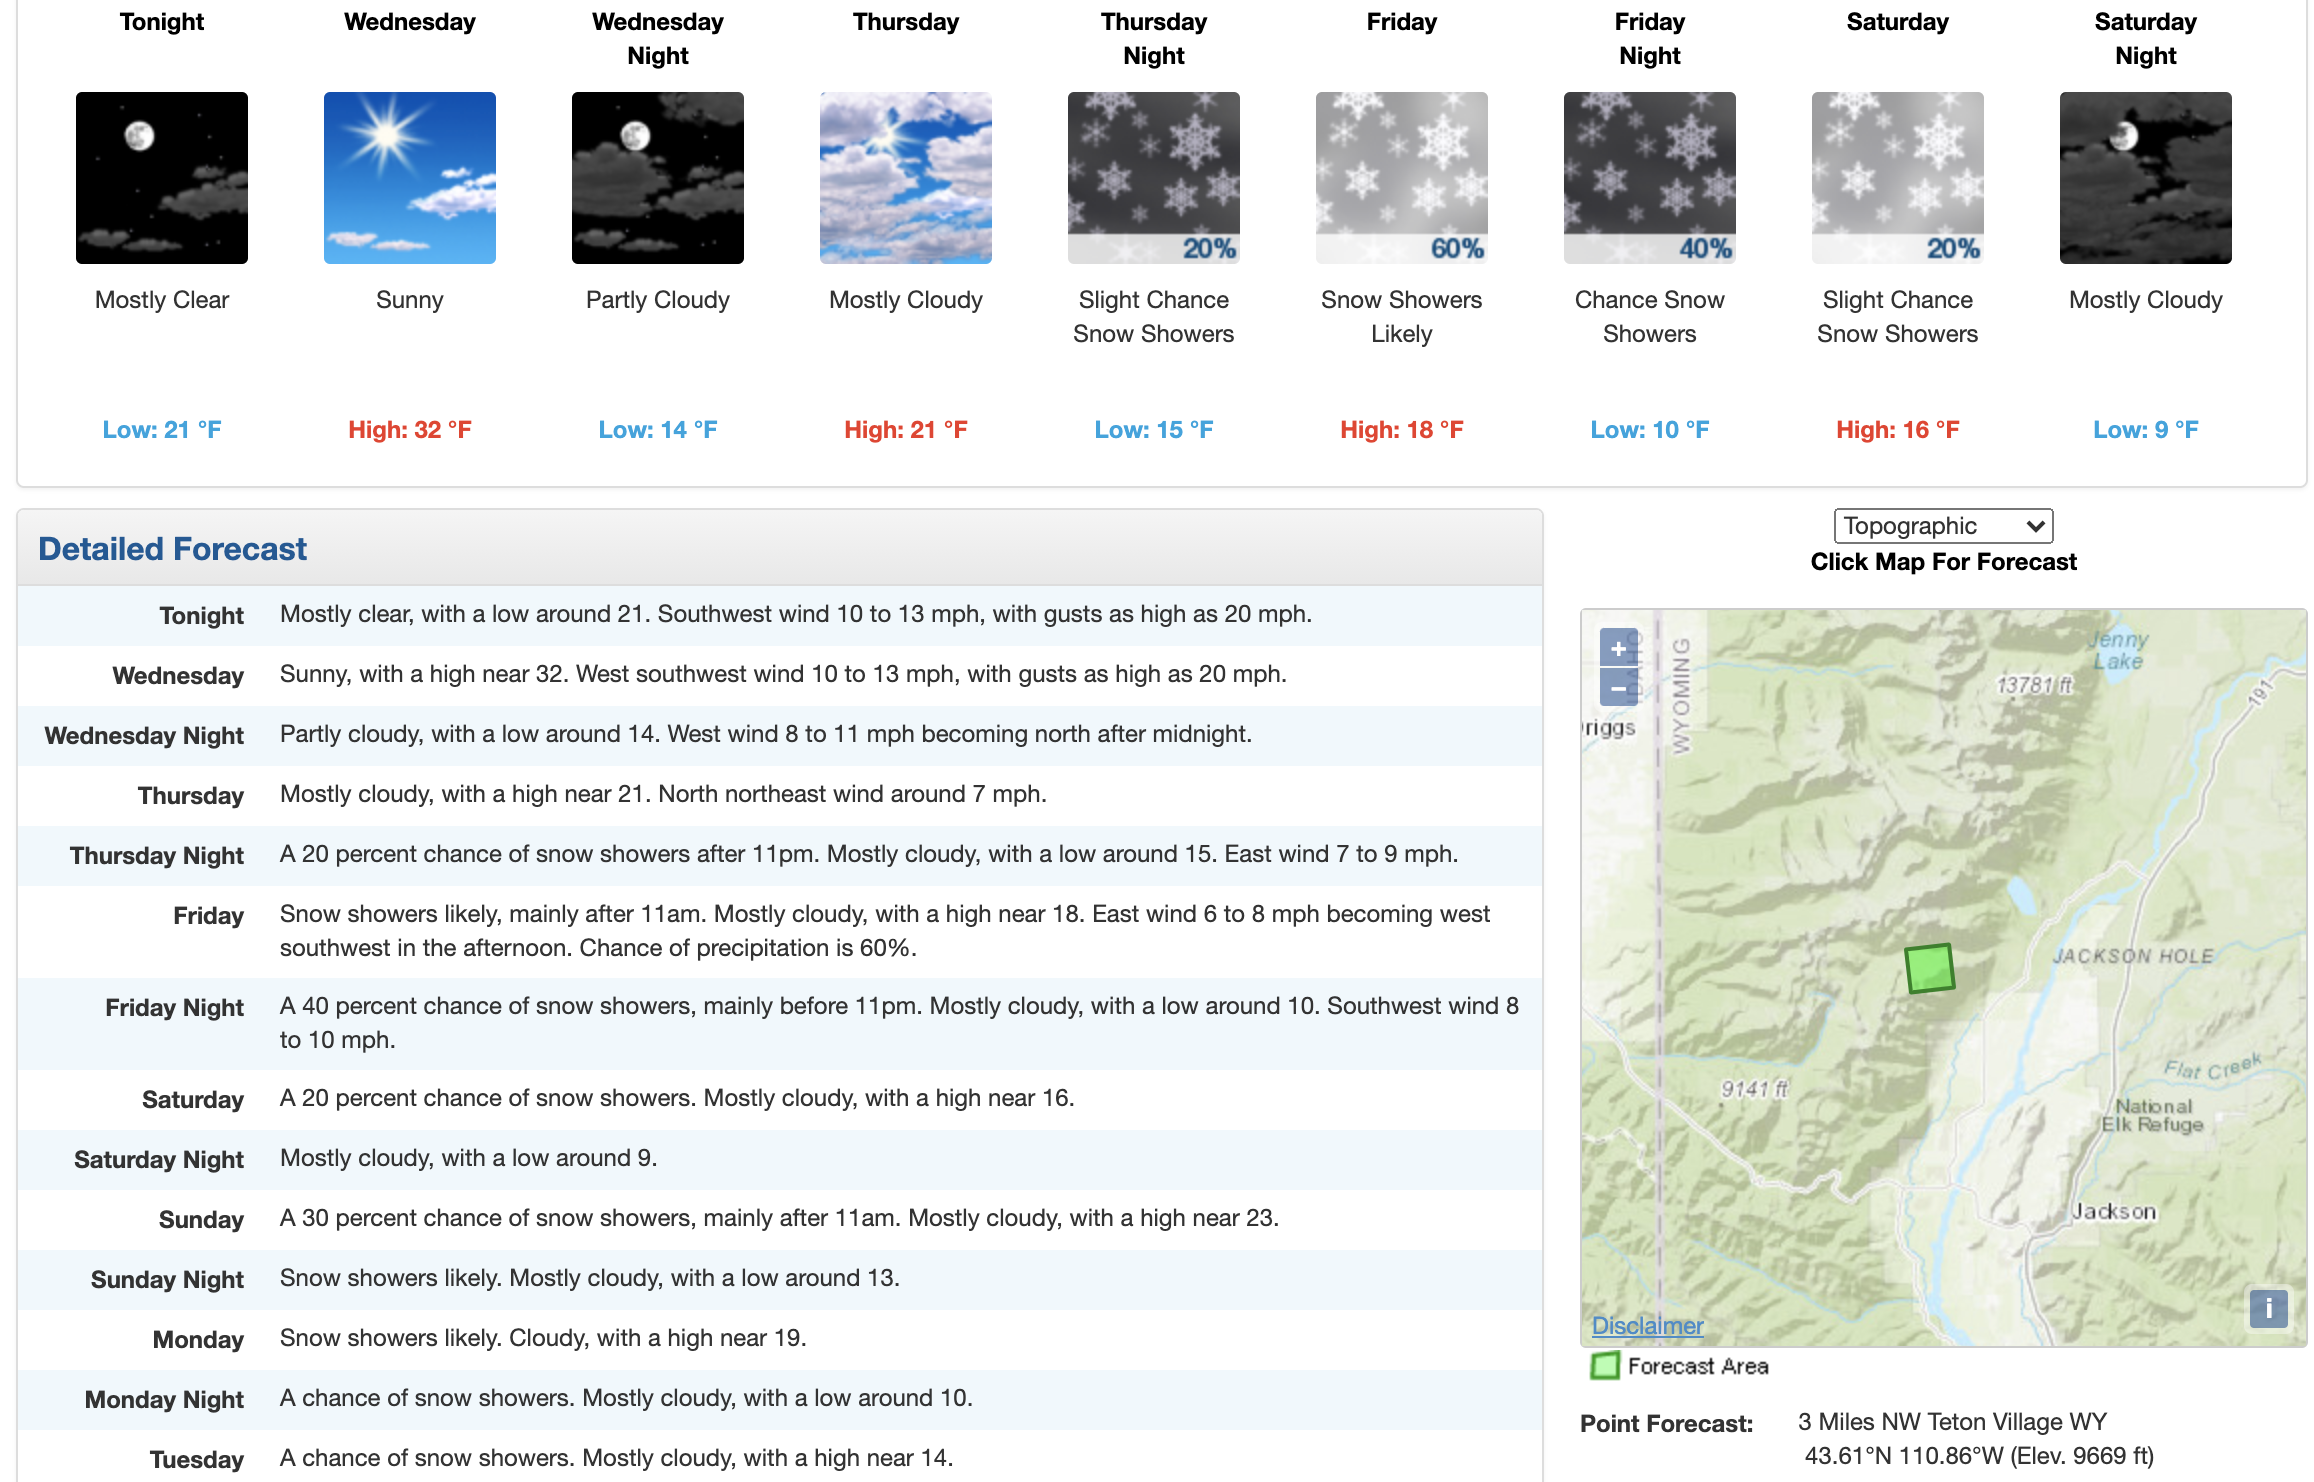2314x1482 pixels.
Task: Click 'High: 32 °F' under Wednesday
Action: (x=410, y=430)
